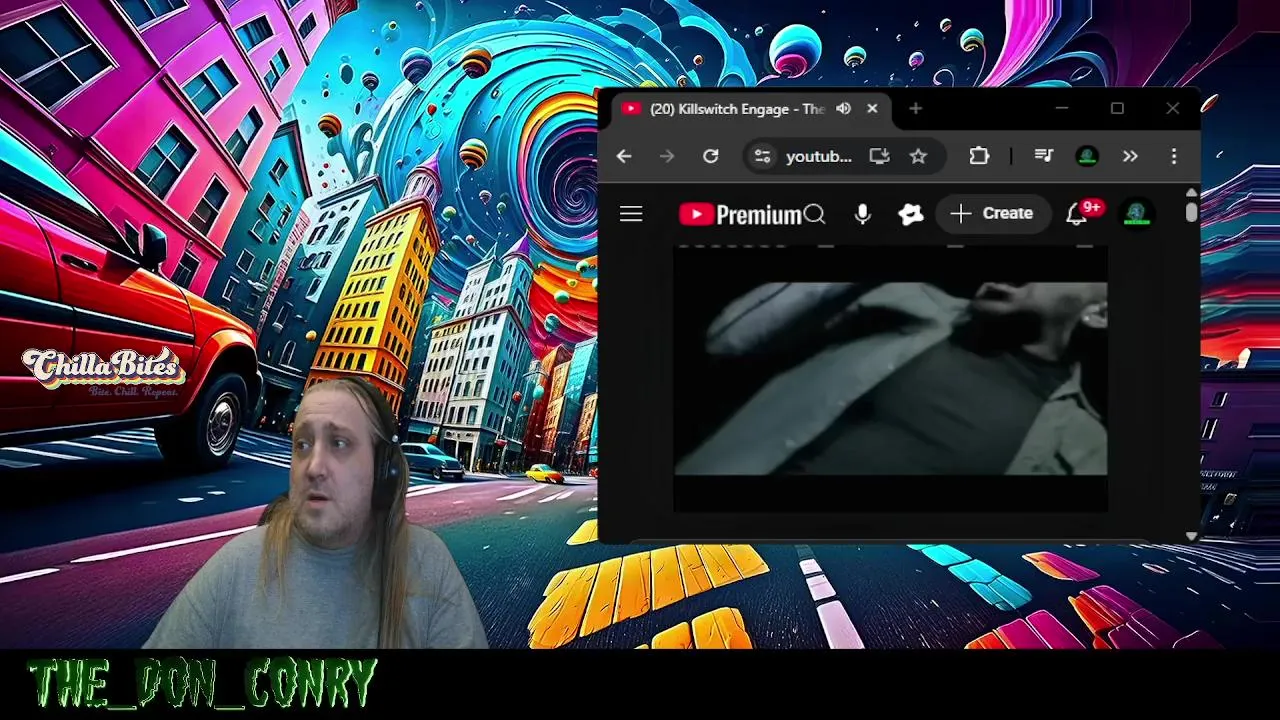Go to YouTube Premium home logo

tap(740, 214)
